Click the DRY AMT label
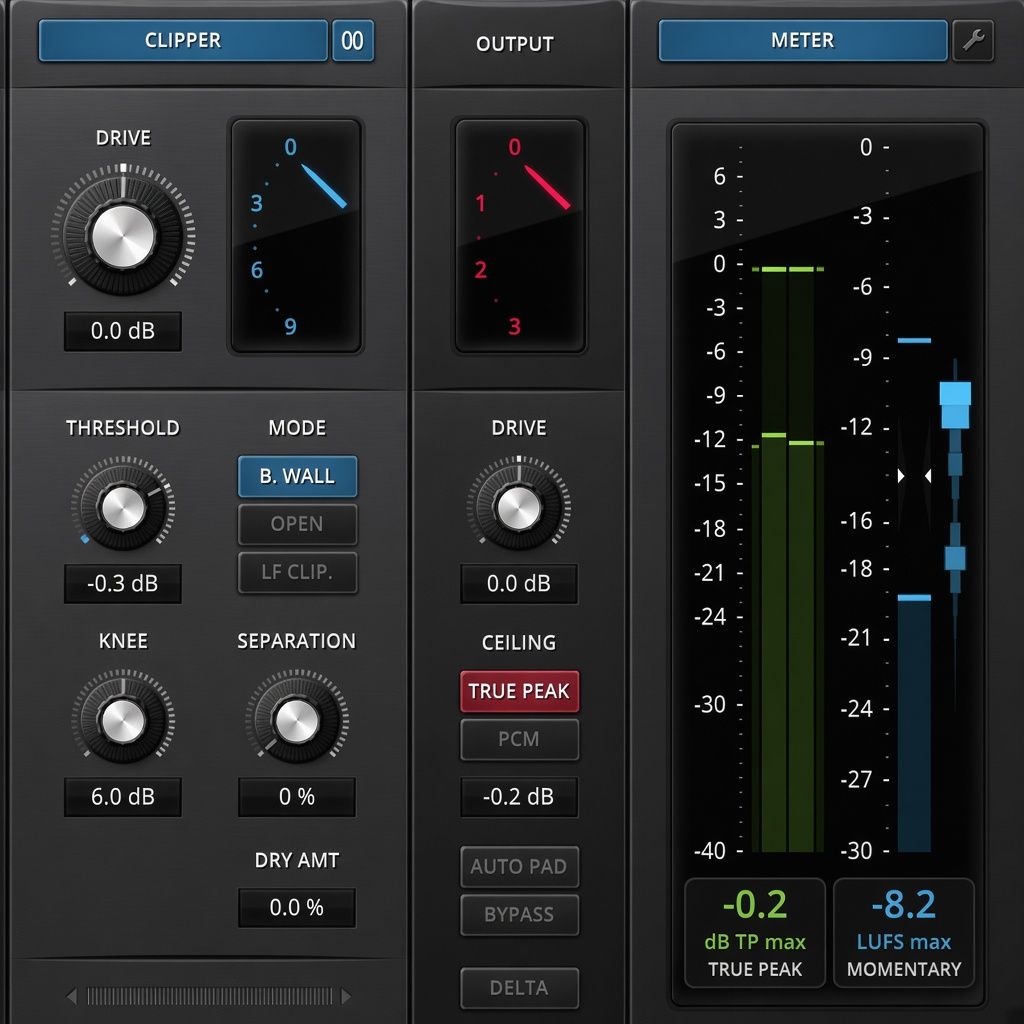 pos(297,860)
